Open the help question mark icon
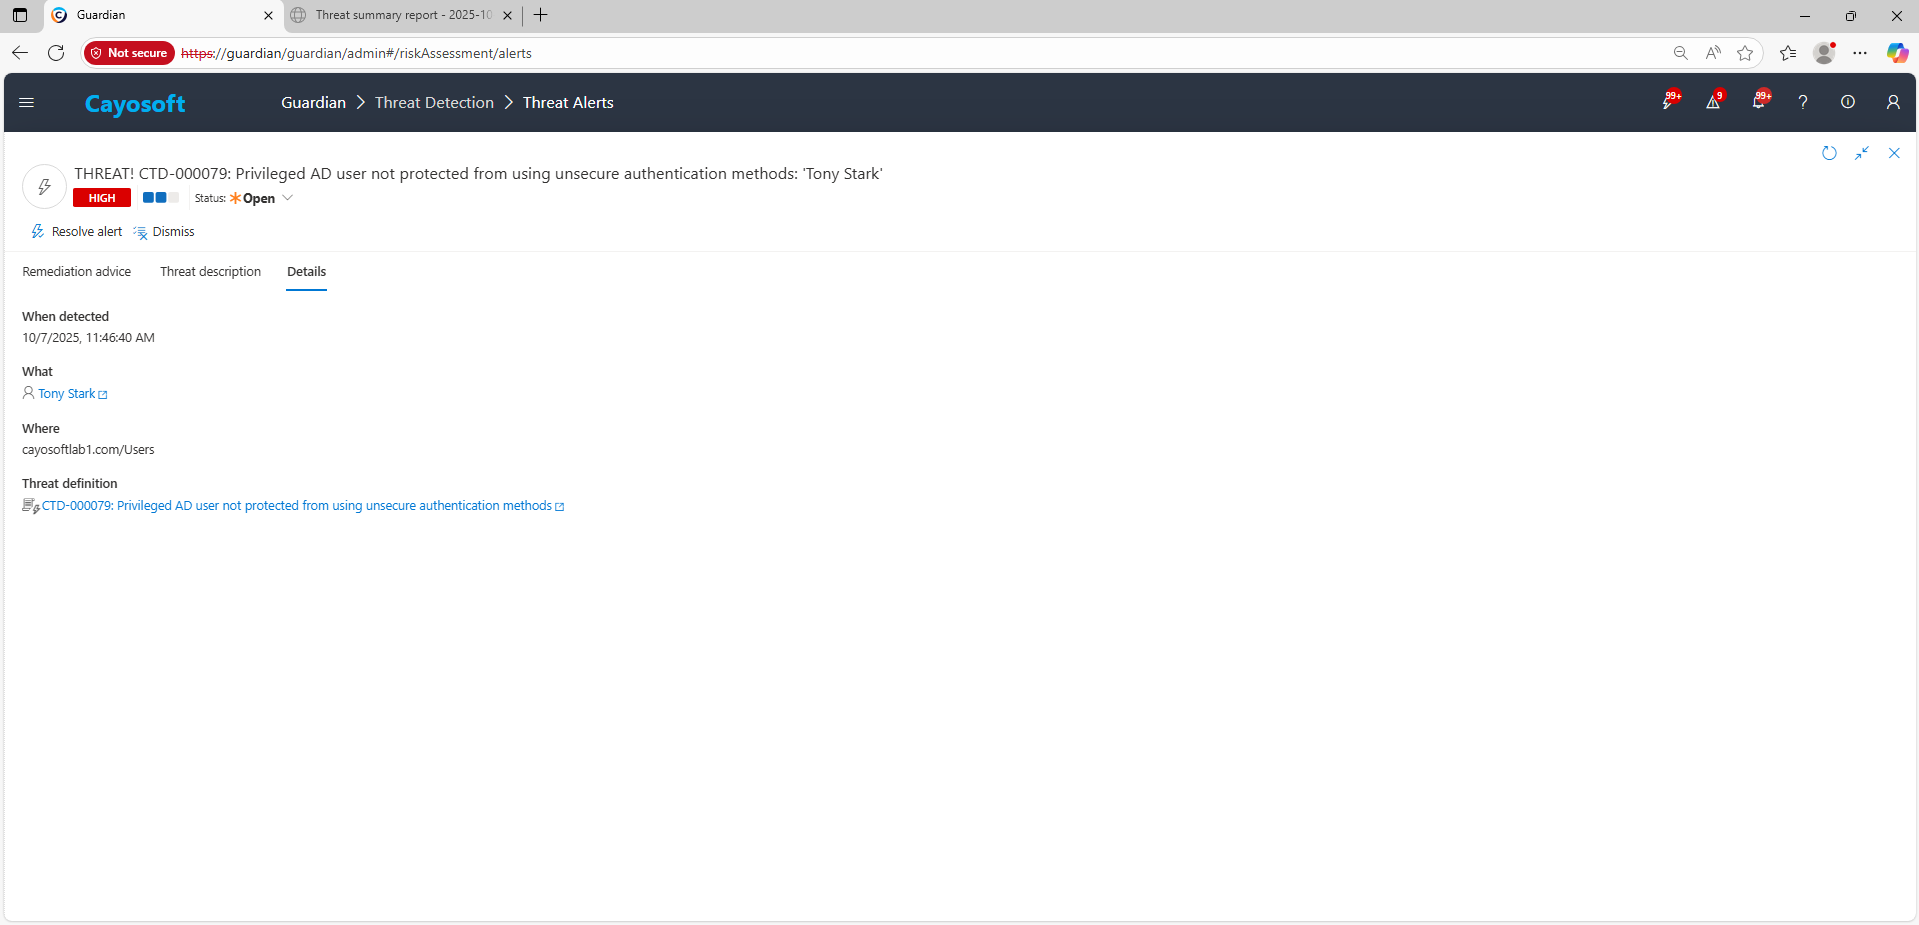 point(1803,102)
